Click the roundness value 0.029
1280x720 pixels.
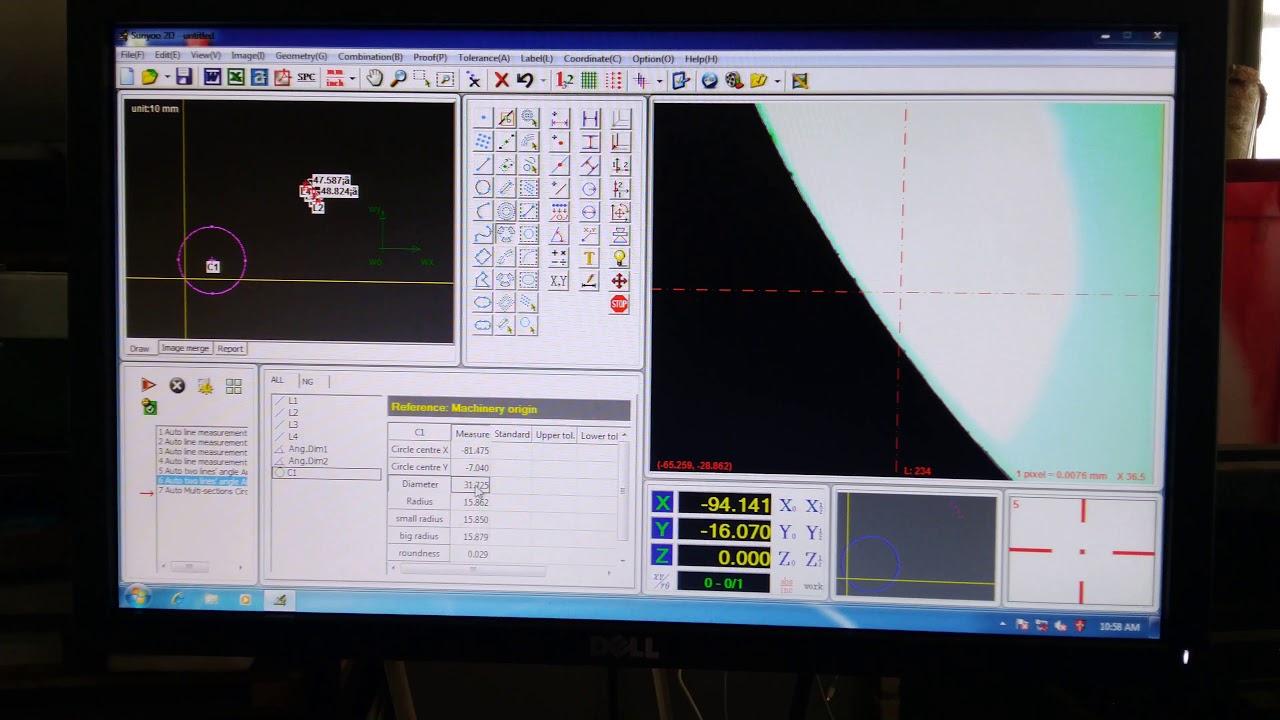point(477,554)
